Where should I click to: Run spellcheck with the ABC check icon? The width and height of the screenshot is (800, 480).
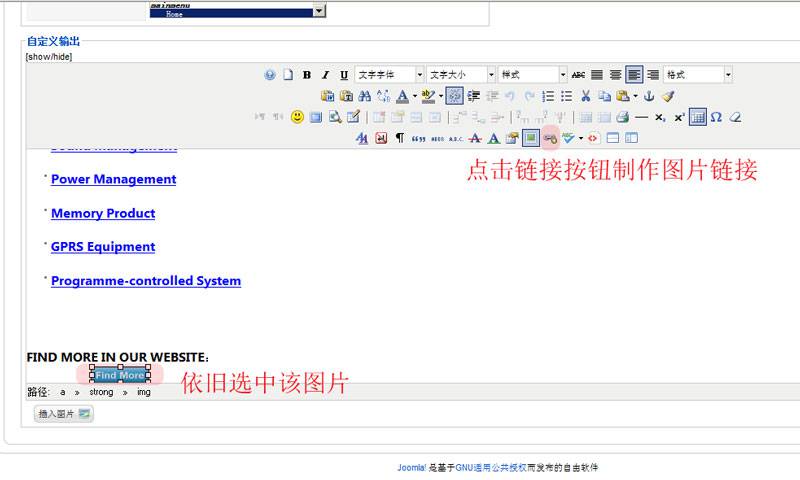(x=568, y=138)
